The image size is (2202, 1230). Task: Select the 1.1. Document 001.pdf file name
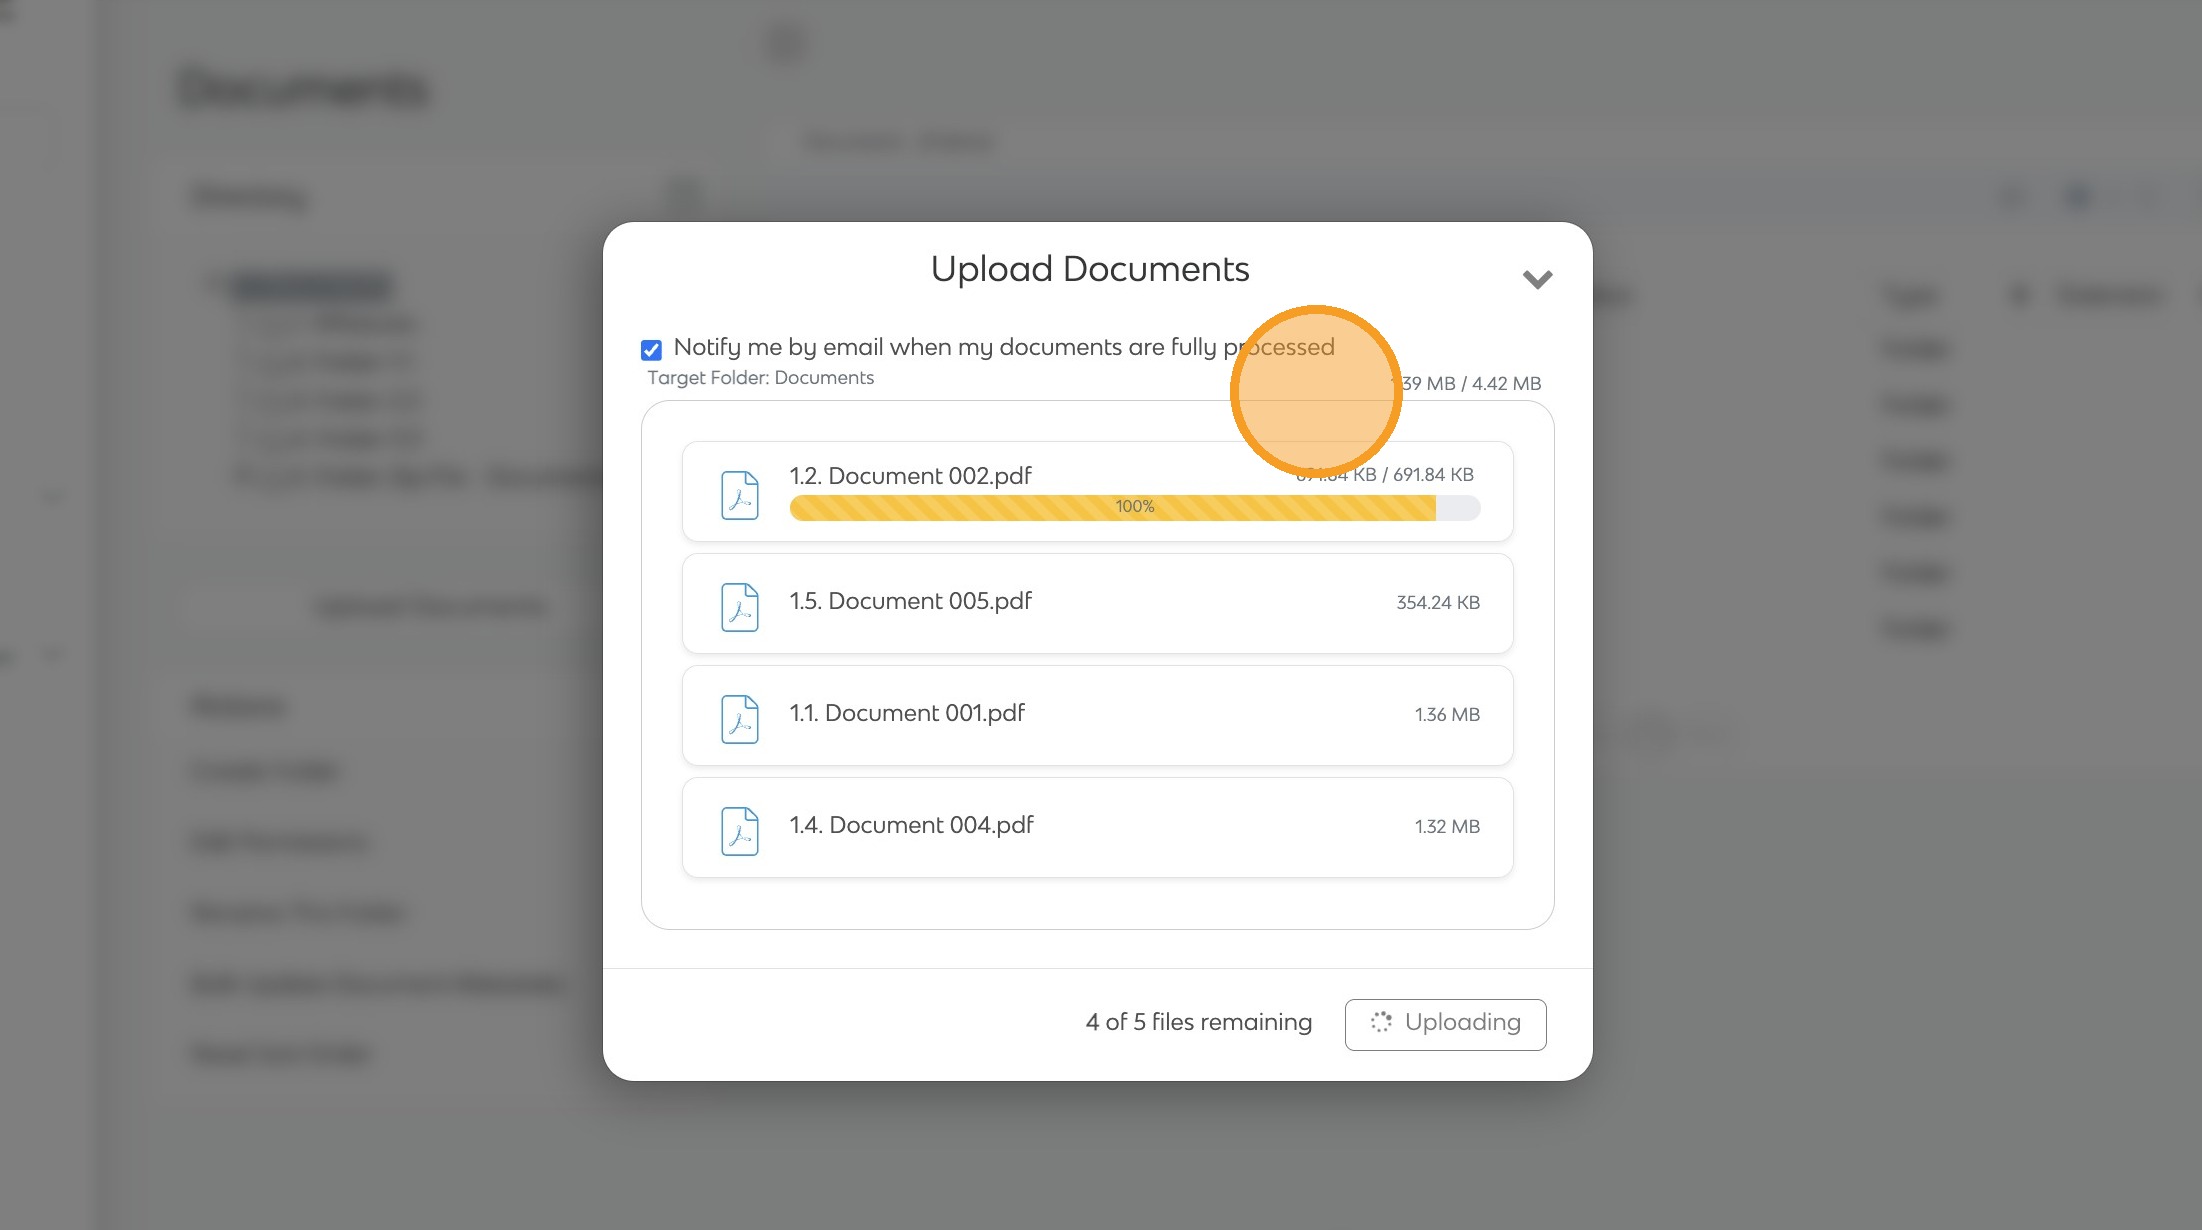(907, 713)
